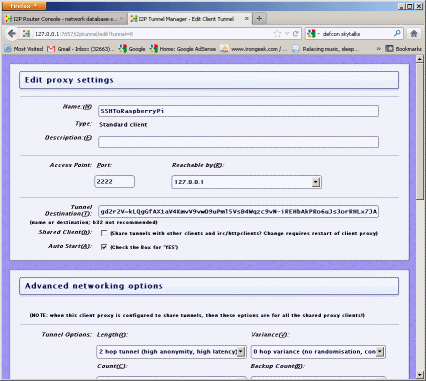
Task: Click the page scrollbar up arrow
Action: (x=420, y=59)
